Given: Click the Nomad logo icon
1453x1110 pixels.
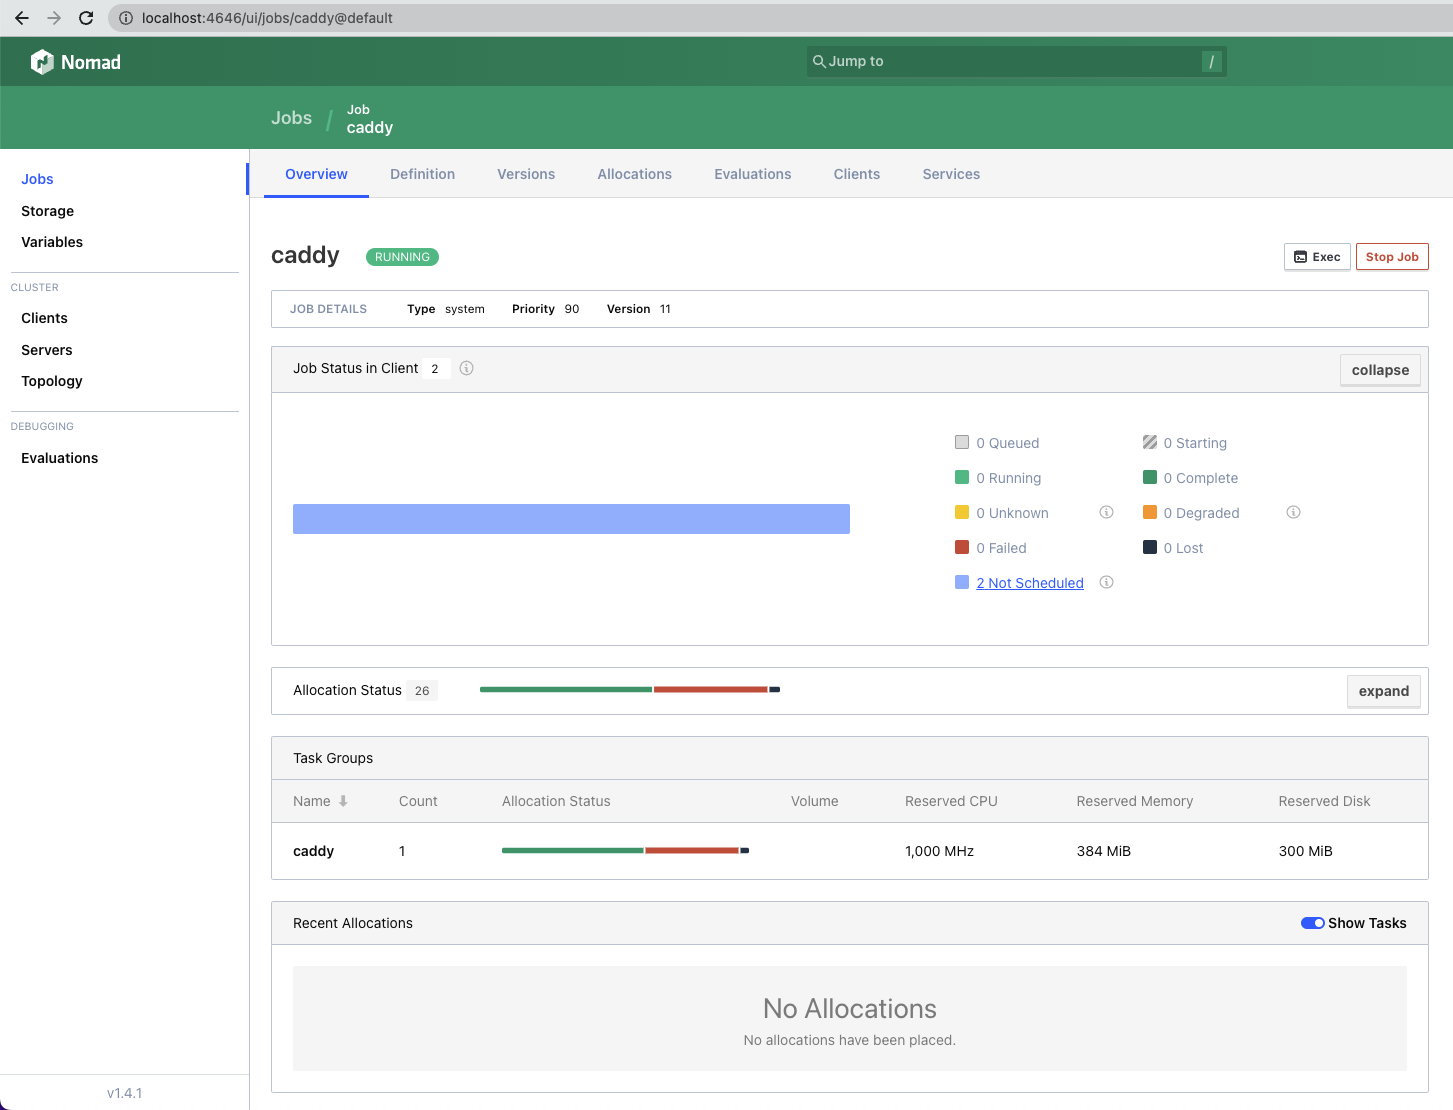Looking at the screenshot, I should (42, 62).
